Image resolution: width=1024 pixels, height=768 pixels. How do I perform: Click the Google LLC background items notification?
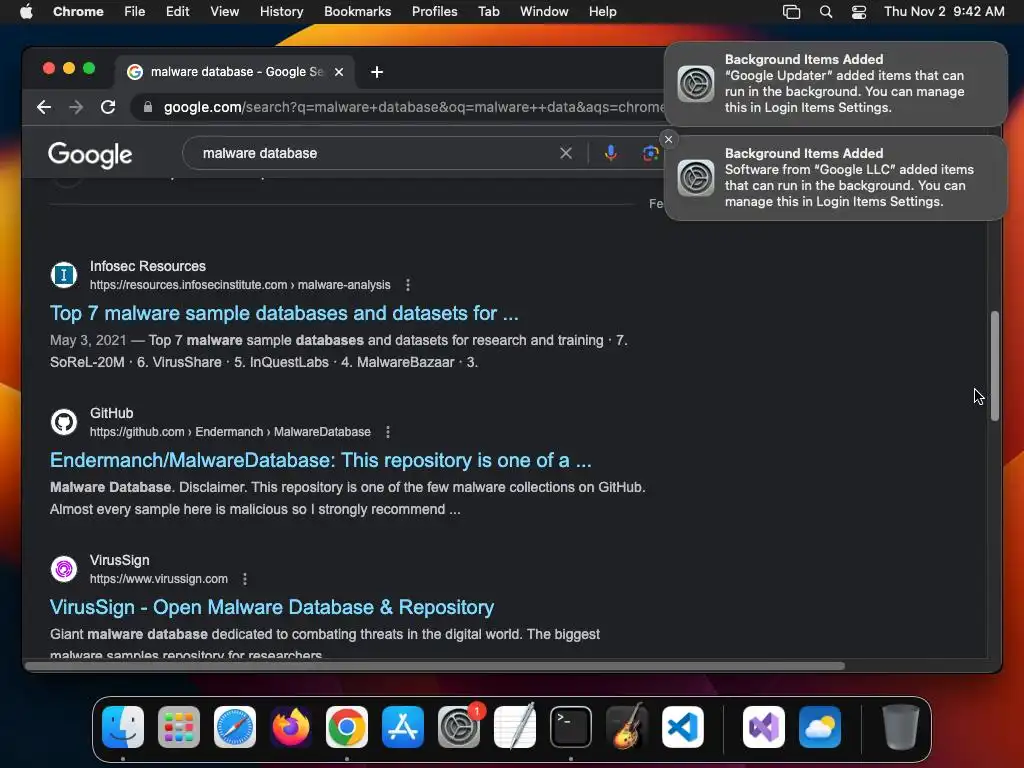(835, 178)
